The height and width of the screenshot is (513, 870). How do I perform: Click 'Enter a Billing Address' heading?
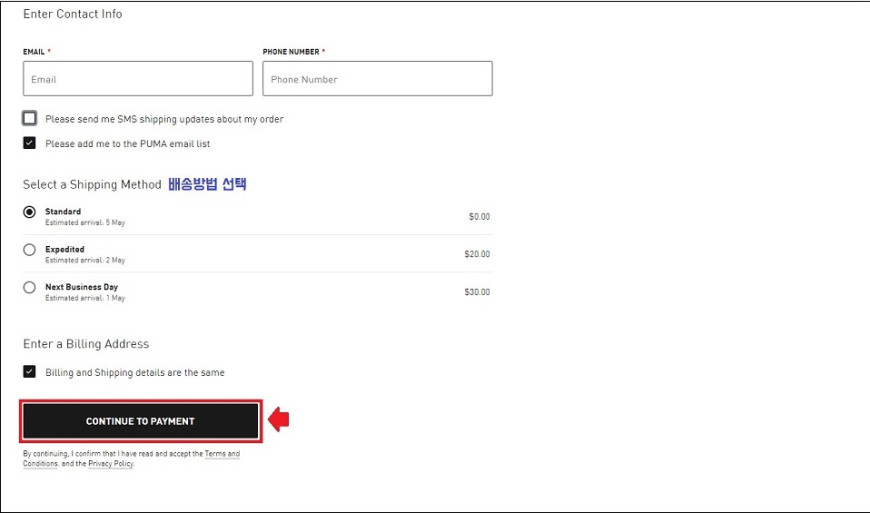pyautogui.click(x=86, y=344)
